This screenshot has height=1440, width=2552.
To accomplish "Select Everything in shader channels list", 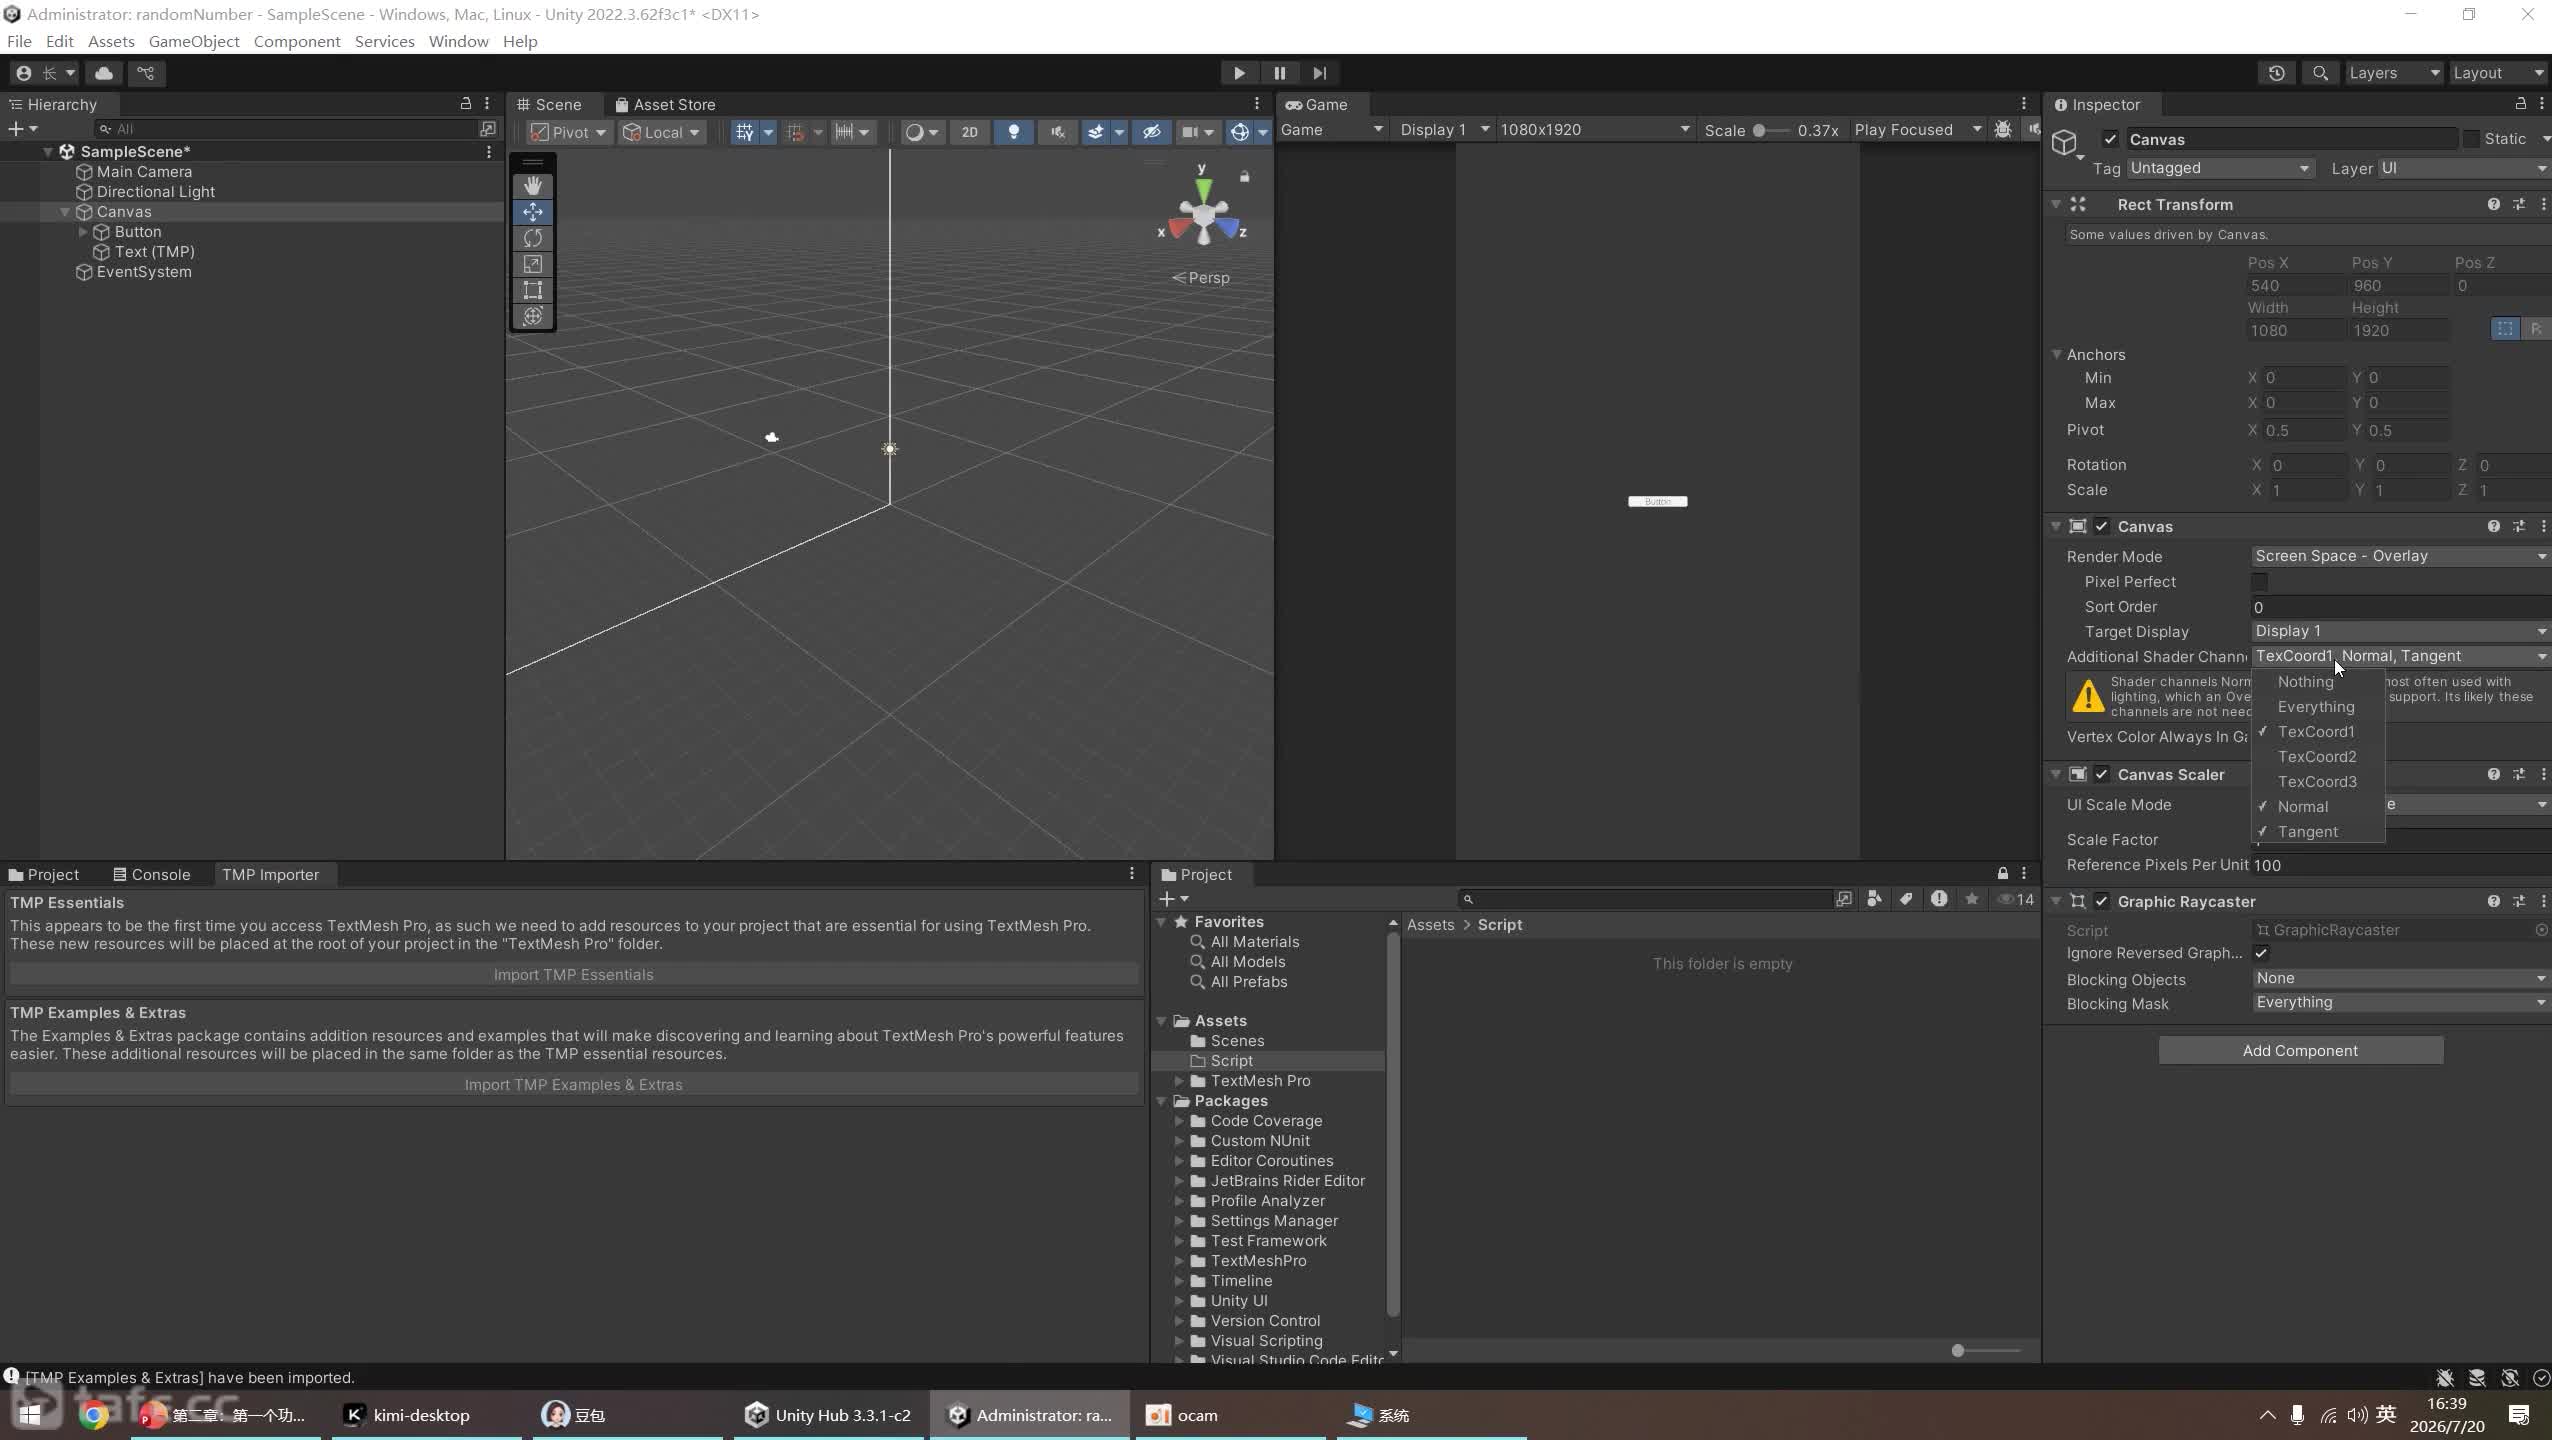I will coord(2318,707).
